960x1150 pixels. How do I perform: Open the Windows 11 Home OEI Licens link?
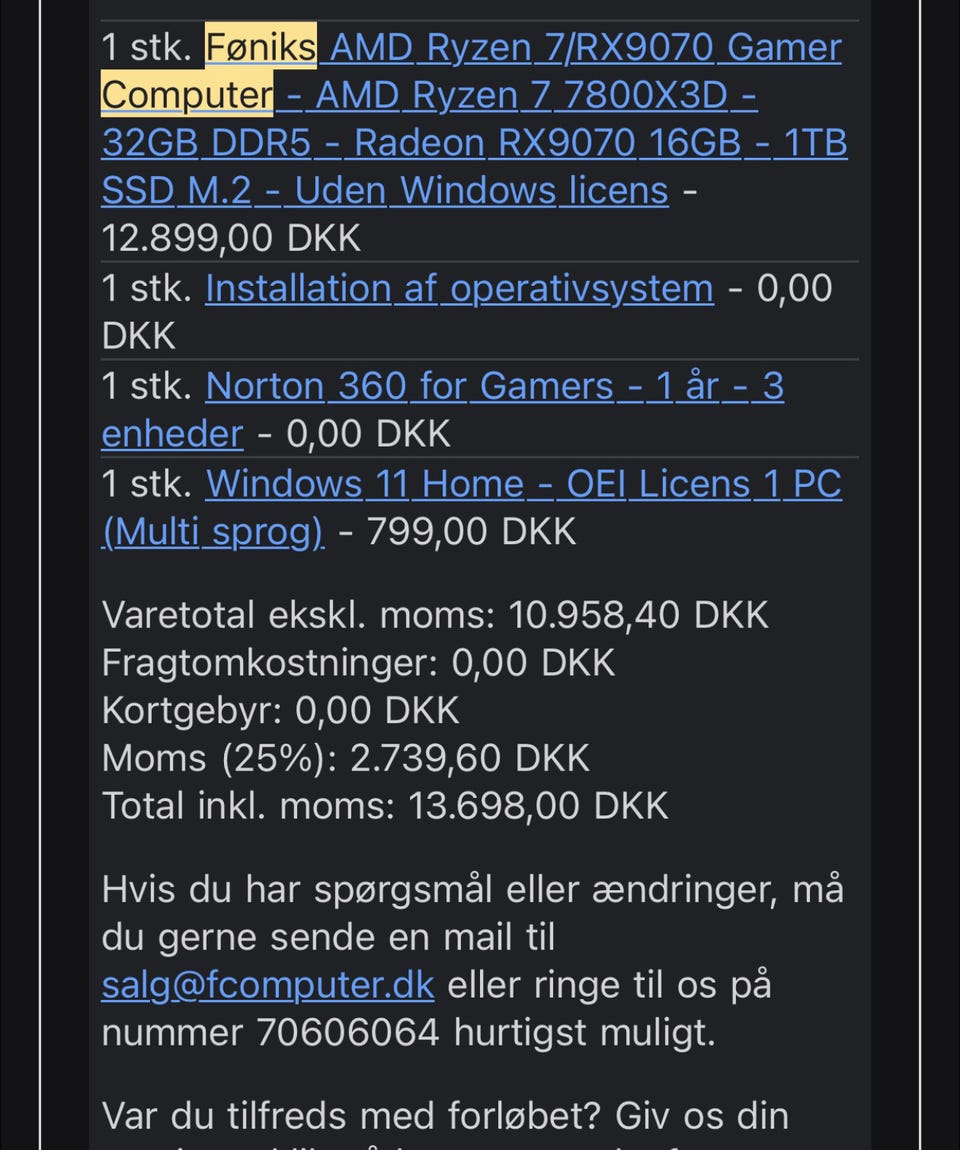(523, 484)
